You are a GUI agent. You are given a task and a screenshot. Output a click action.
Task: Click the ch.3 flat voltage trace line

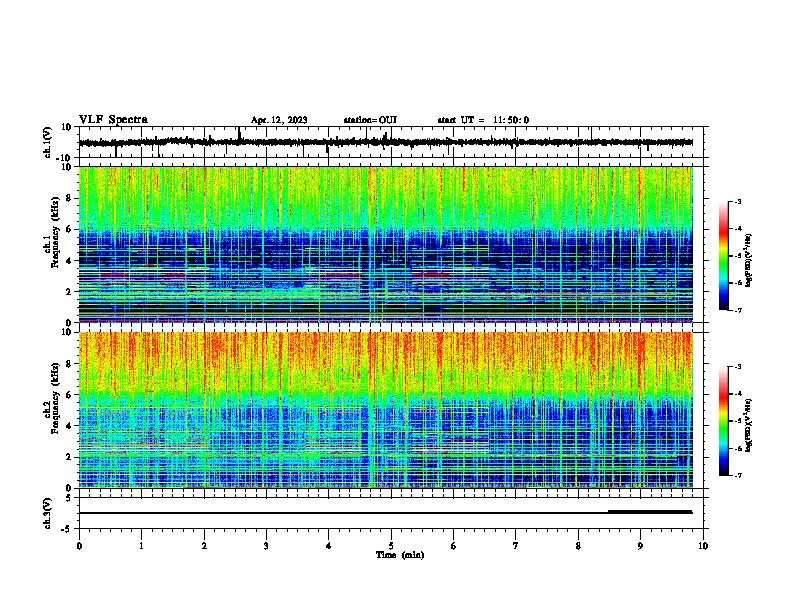[x=386, y=513]
